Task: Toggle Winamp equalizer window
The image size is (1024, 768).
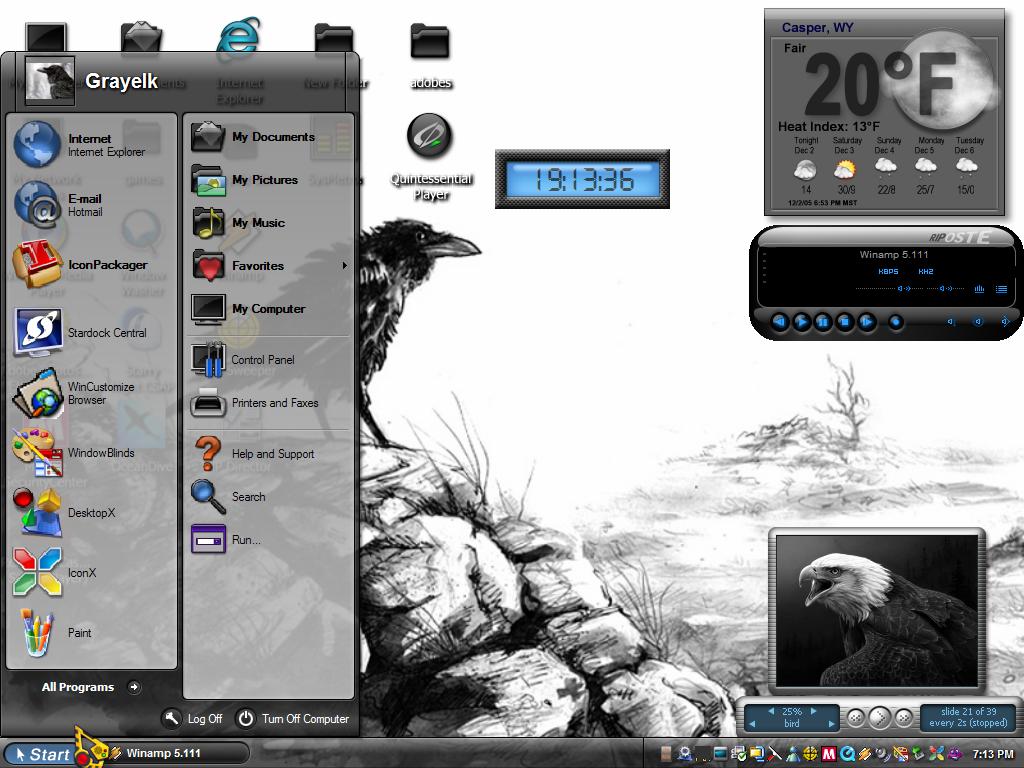Action: click(x=979, y=289)
